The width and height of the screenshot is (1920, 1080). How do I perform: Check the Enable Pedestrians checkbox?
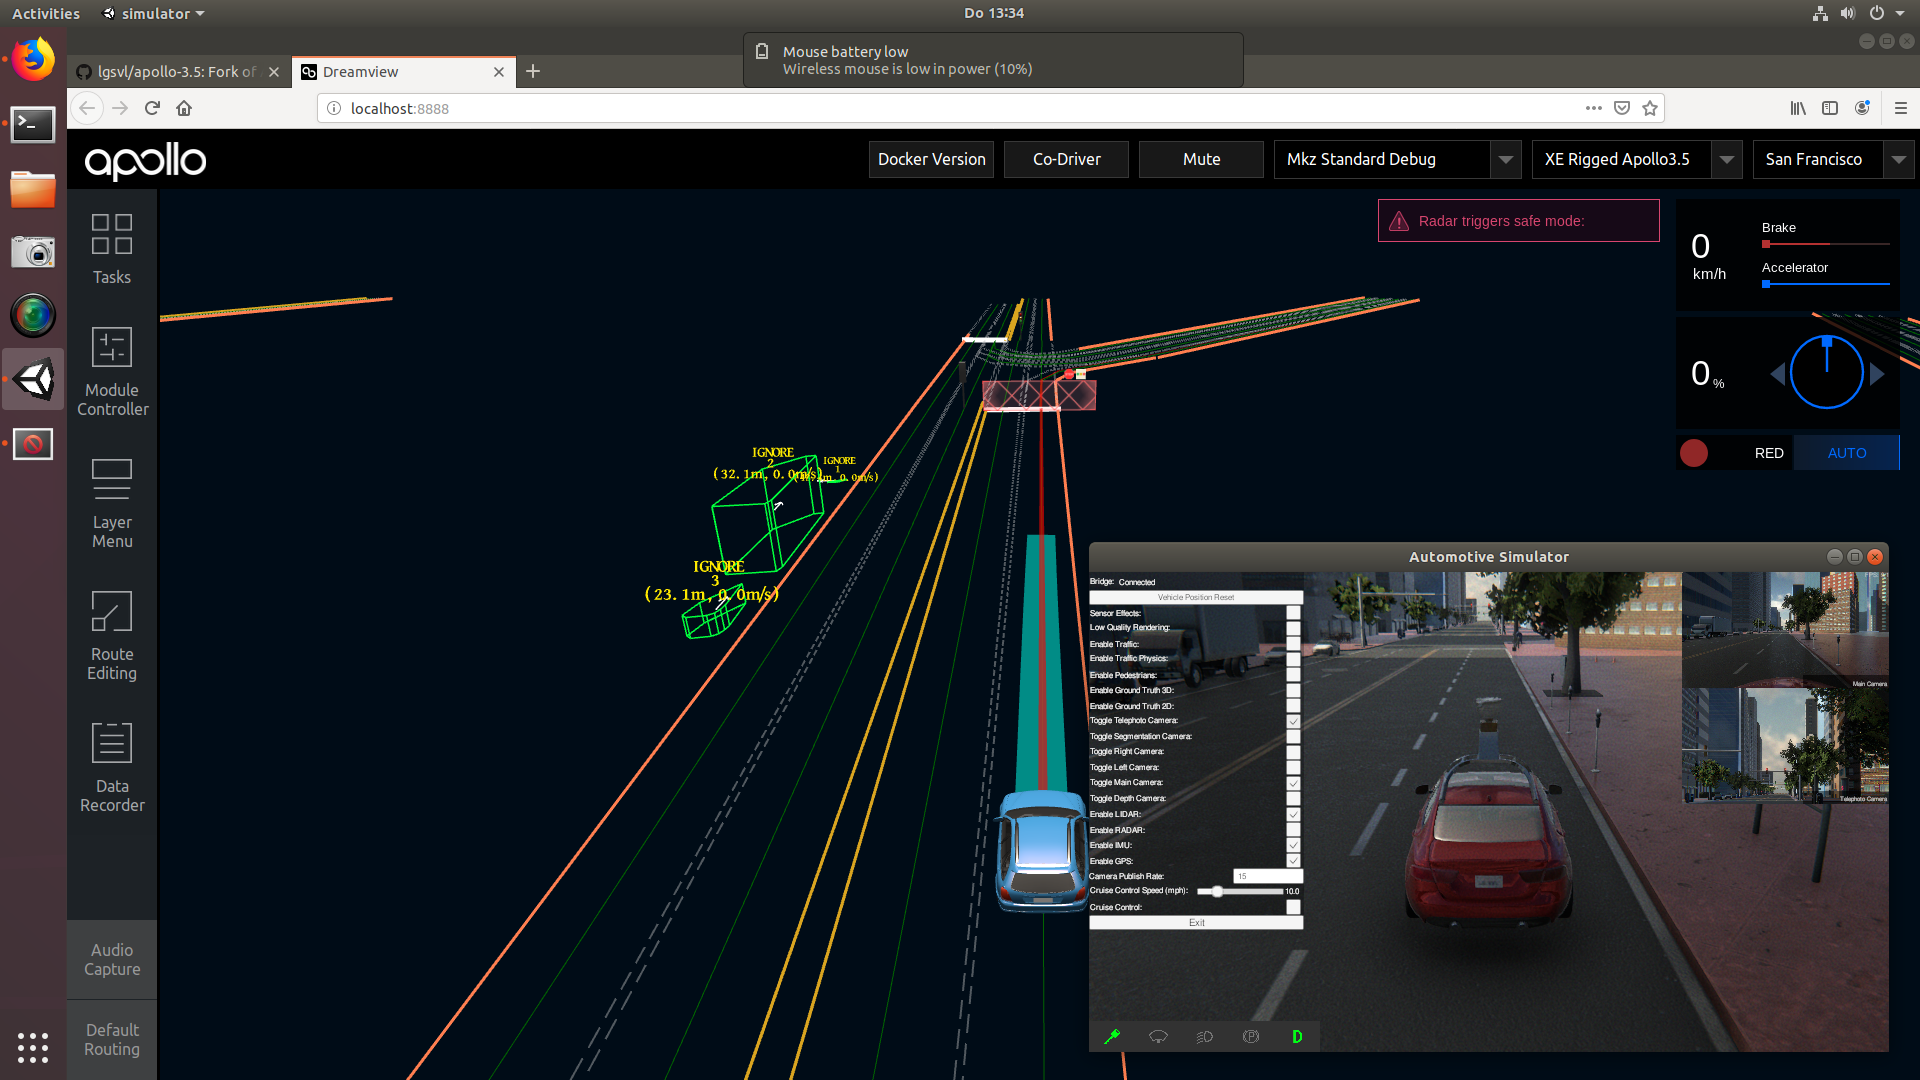pyautogui.click(x=1293, y=675)
